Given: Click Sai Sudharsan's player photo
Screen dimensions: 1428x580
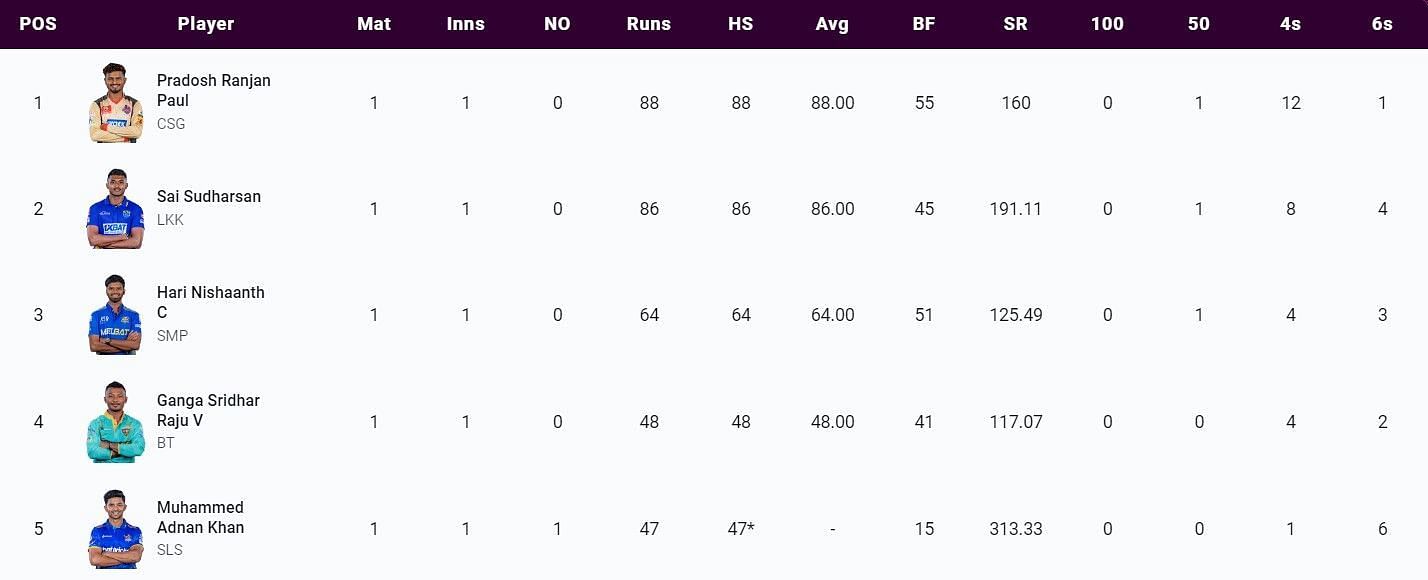Looking at the screenshot, I should [115, 209].
